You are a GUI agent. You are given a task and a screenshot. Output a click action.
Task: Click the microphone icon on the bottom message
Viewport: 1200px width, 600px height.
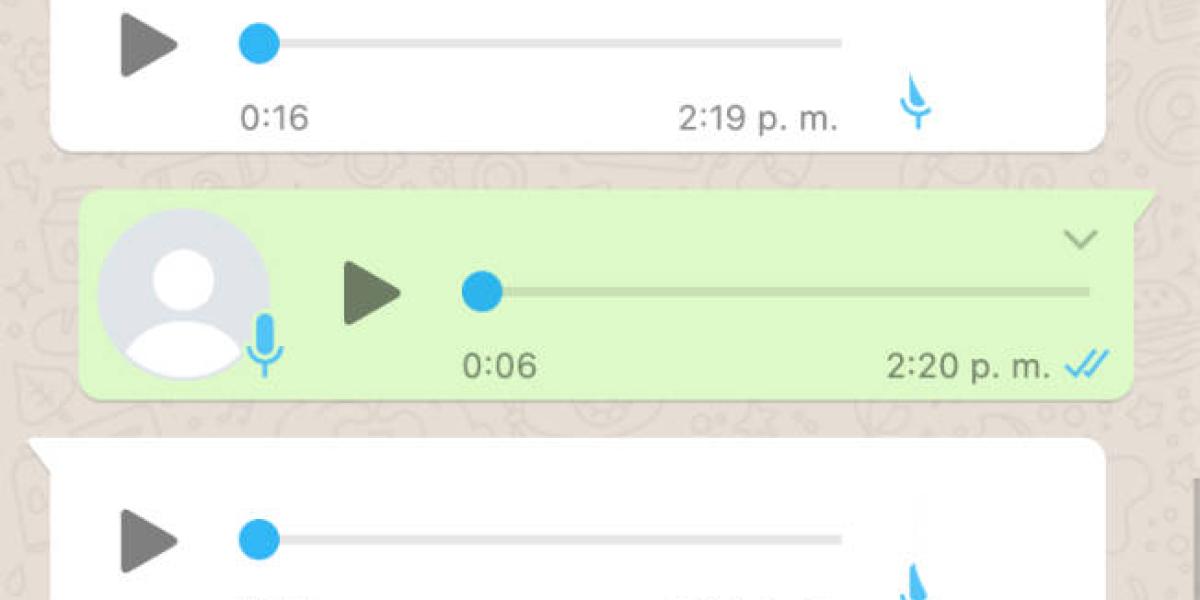pos(916,582)
